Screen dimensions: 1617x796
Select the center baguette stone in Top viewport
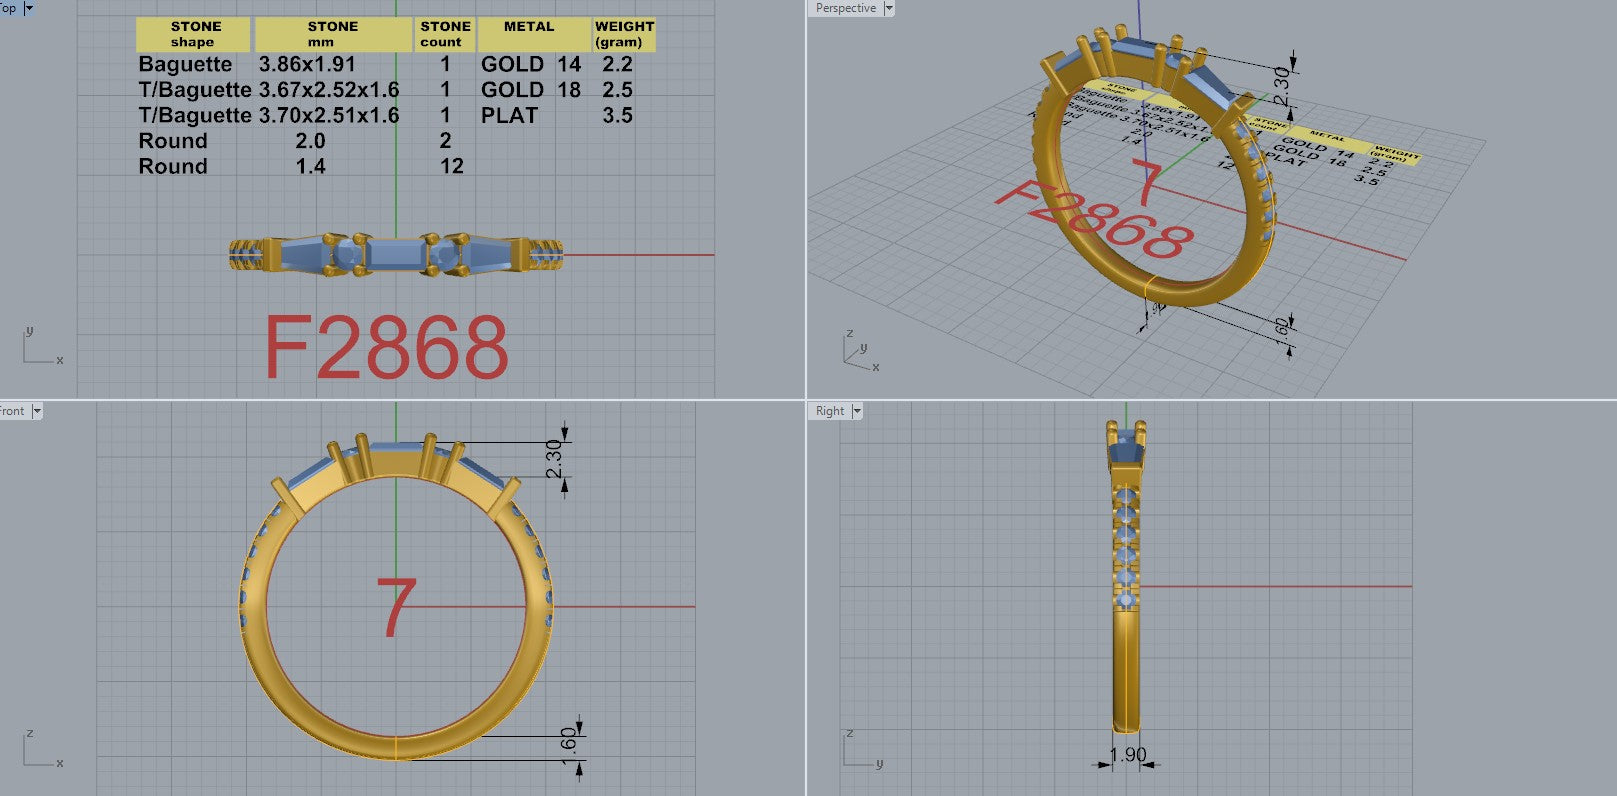(395, 254)
